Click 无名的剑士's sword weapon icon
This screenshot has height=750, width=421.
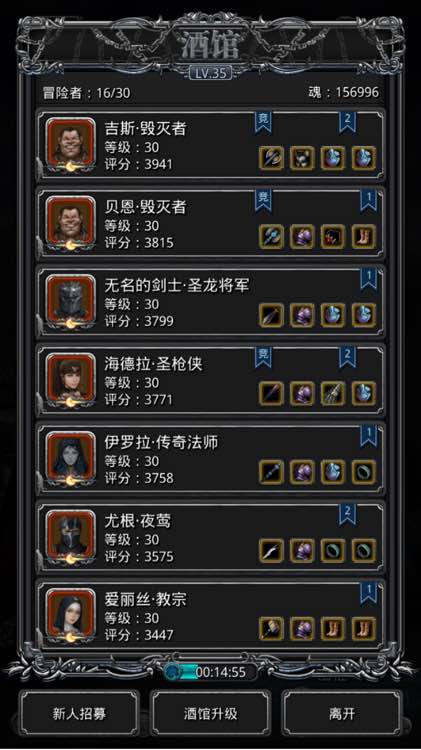pyautogui.click(x=271, y=315)
